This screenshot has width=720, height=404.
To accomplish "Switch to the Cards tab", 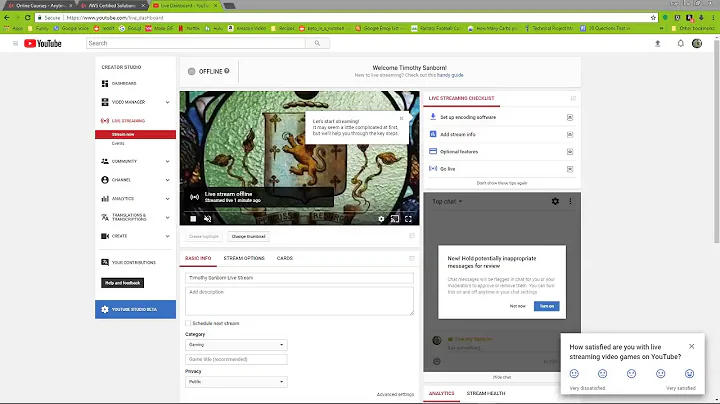I will pos(285,258).
